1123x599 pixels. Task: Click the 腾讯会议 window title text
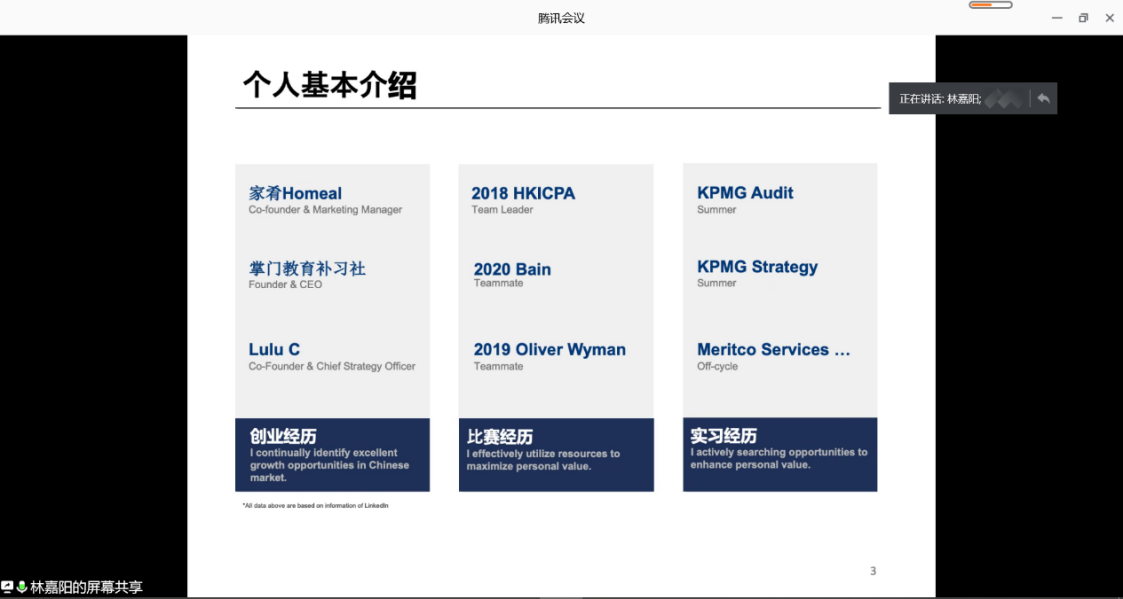pyautogui.click(x=561, y=18)
